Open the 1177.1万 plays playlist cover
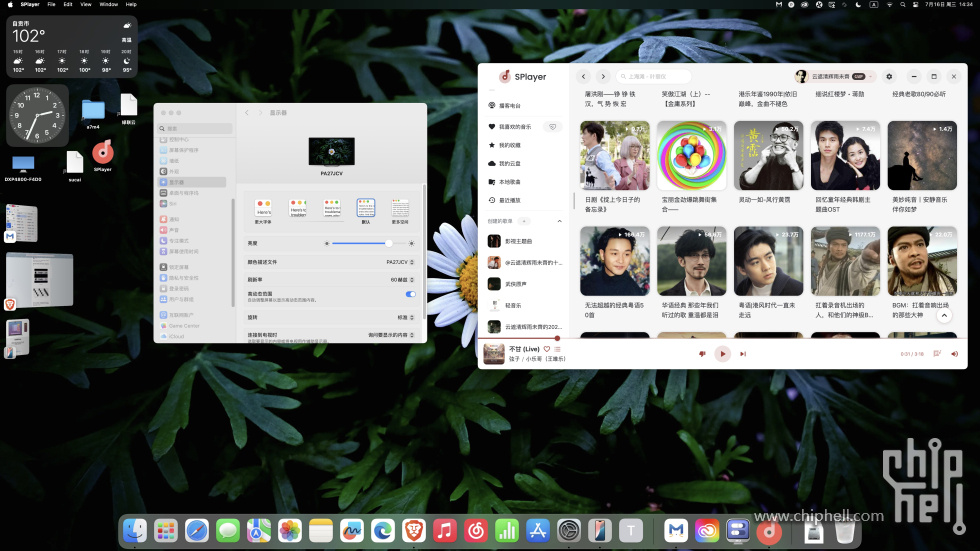This screenshot has height=551, width=980. click(x=845, y=261)
